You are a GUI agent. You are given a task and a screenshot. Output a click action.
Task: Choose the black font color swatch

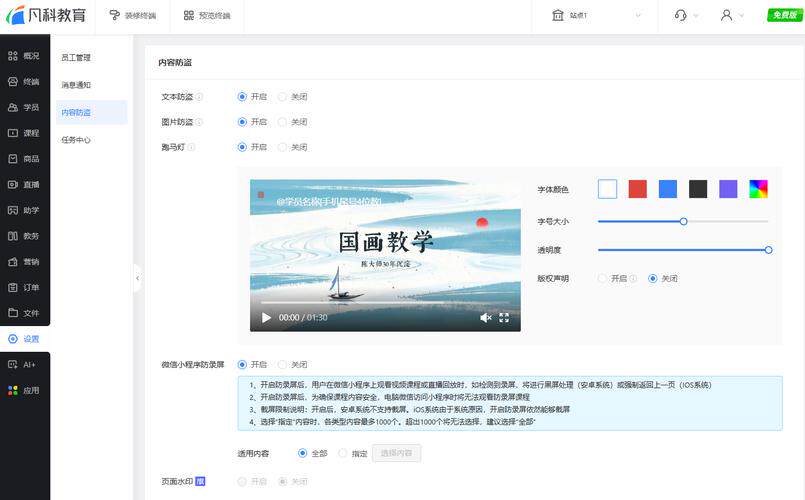[x=698, y=189]
